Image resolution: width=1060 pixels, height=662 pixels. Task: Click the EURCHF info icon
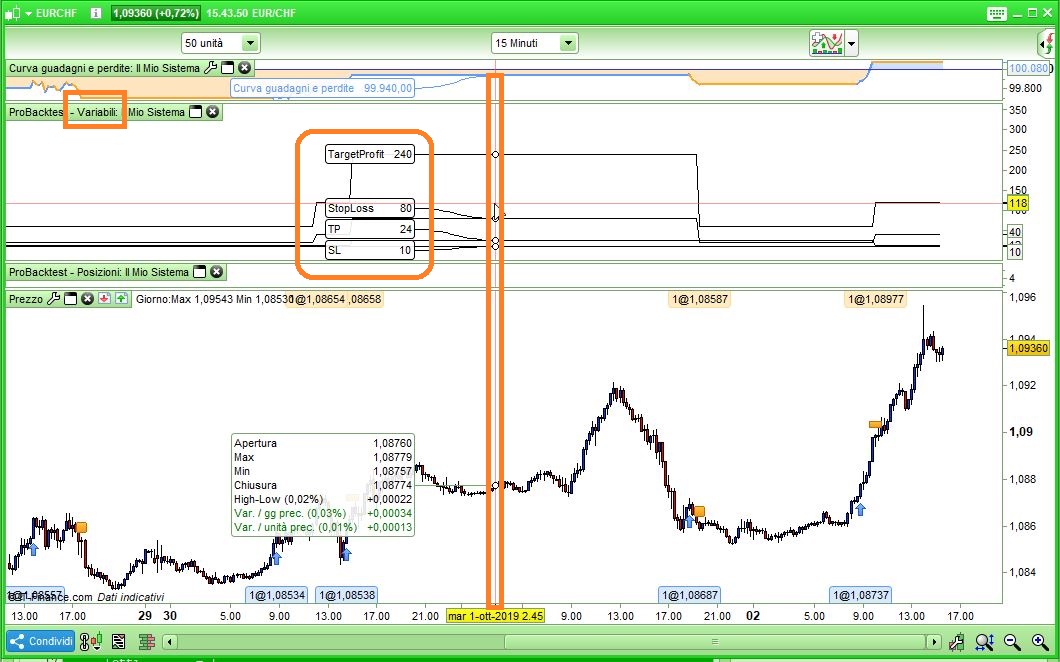click(95, 13)
